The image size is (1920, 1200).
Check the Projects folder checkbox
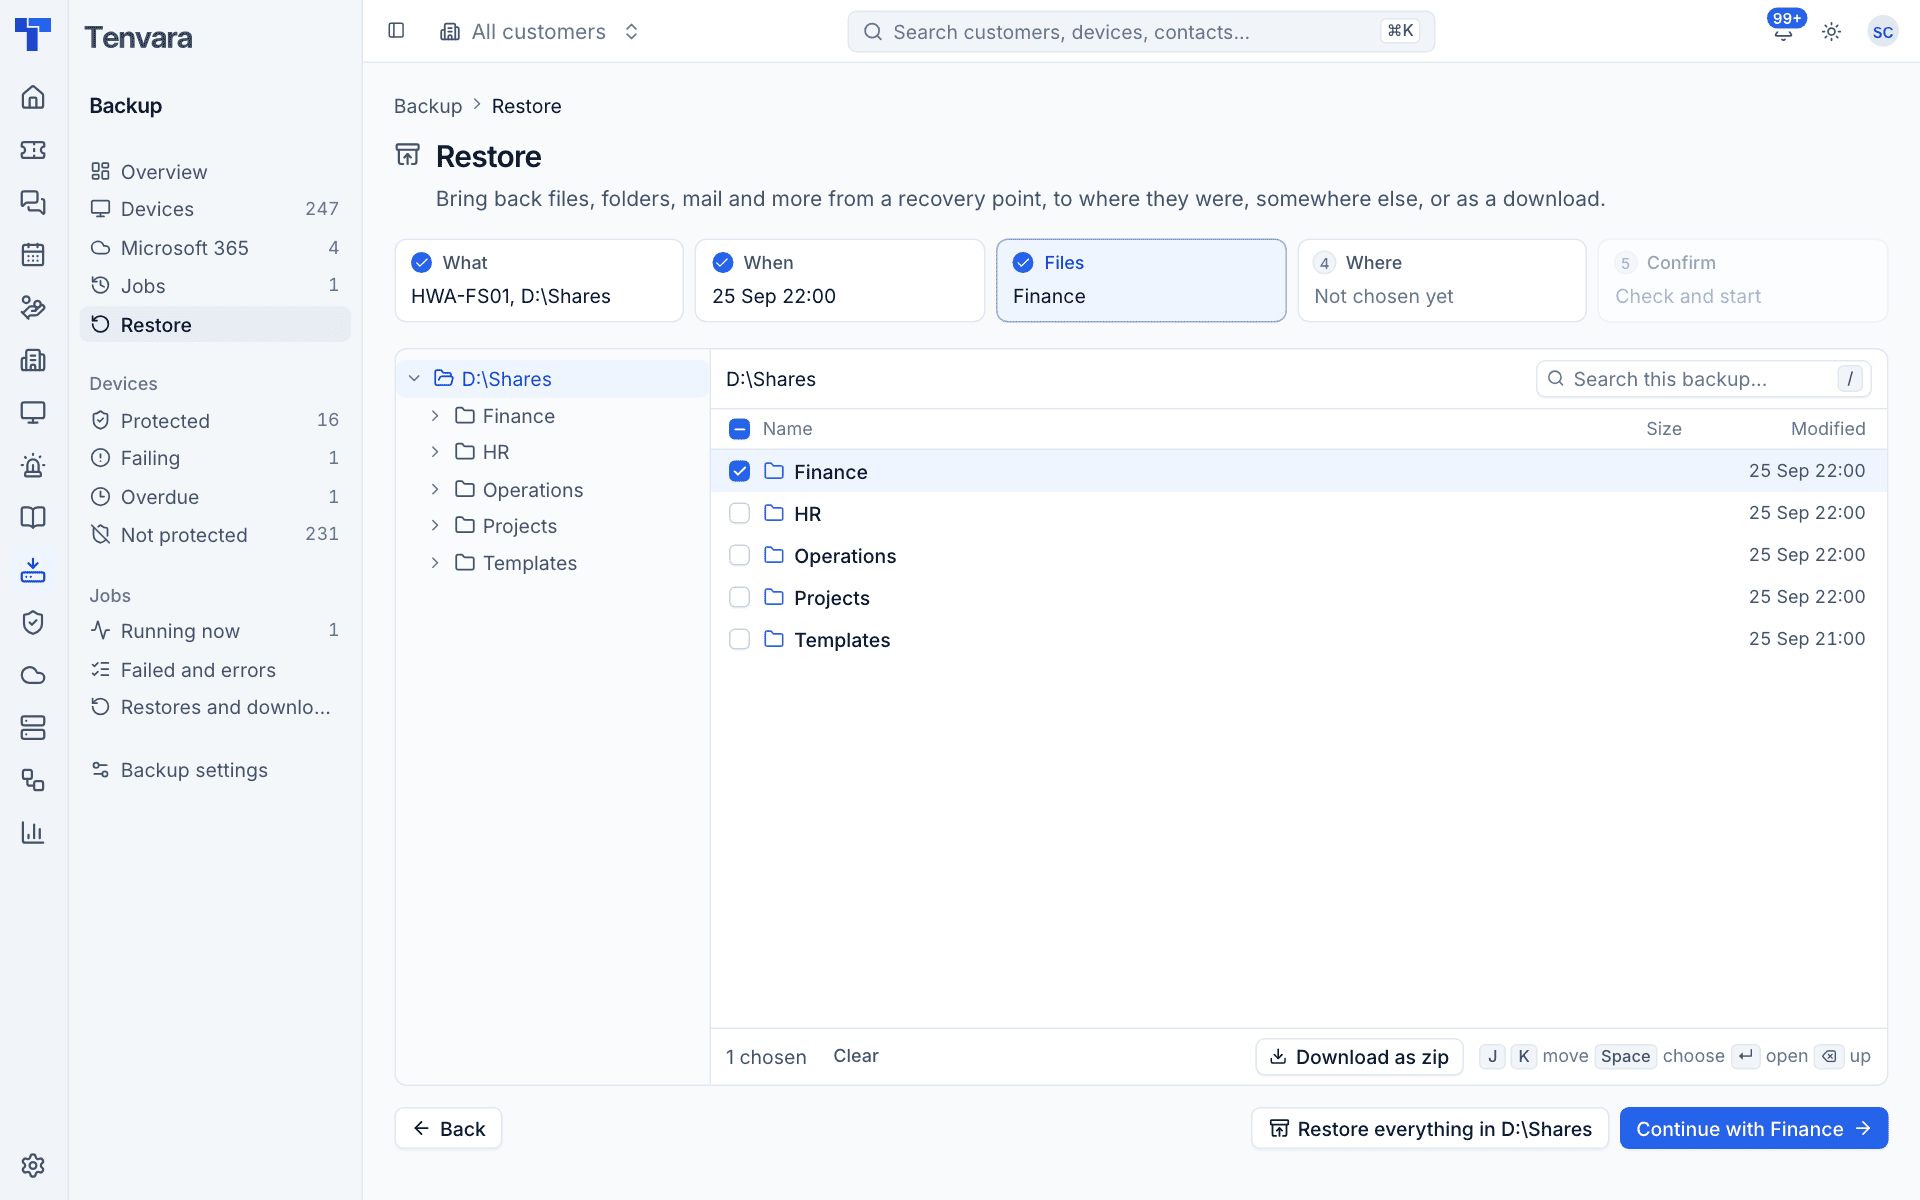click(739, 597)
